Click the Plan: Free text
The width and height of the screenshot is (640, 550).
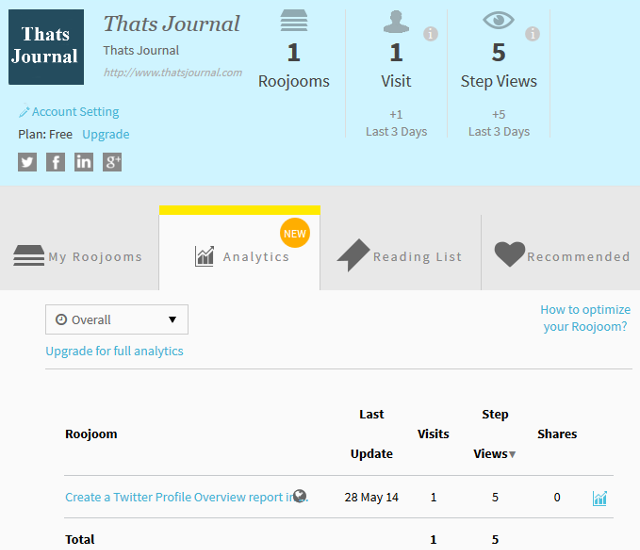click(x=45, y=134)
